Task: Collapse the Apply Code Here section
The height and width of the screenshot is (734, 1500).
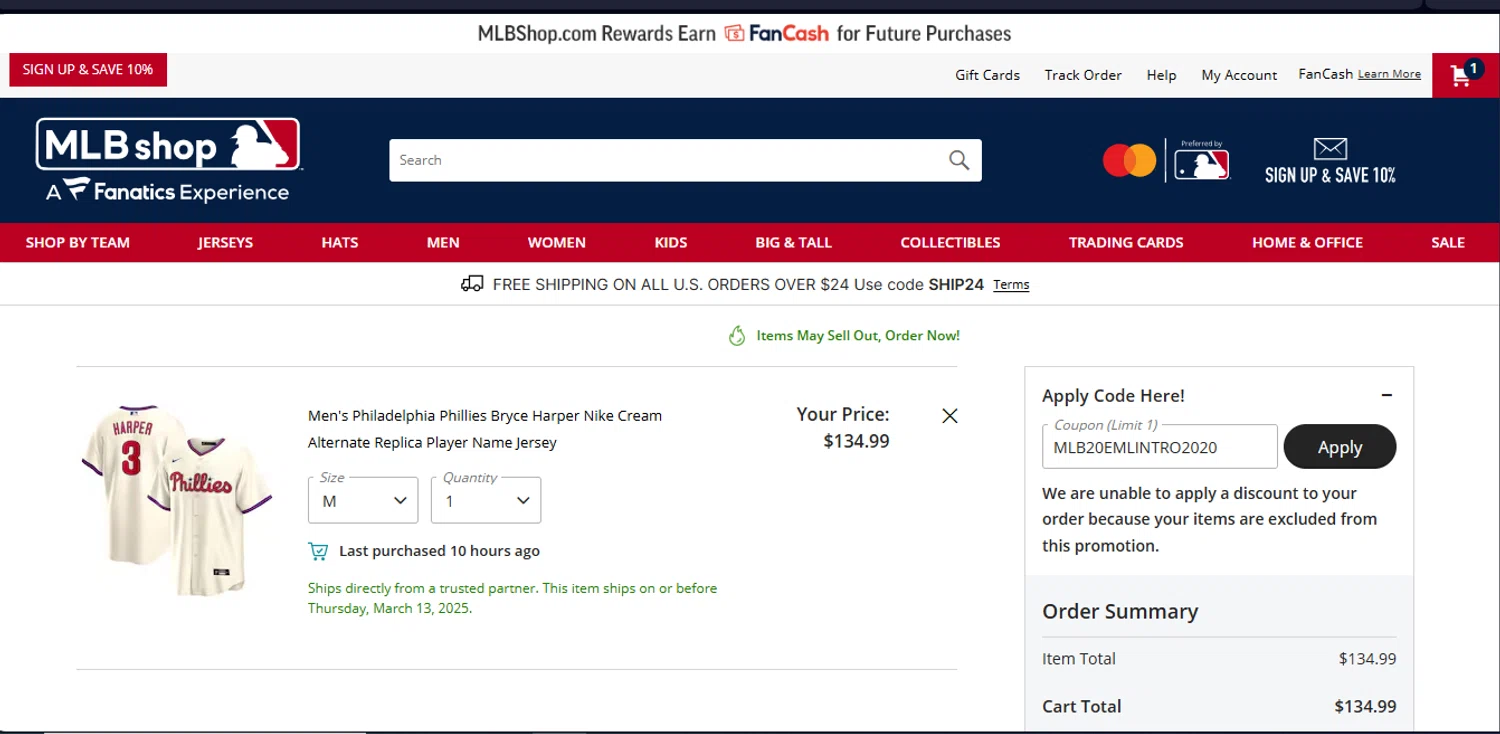Action: tap(1387, 395)
